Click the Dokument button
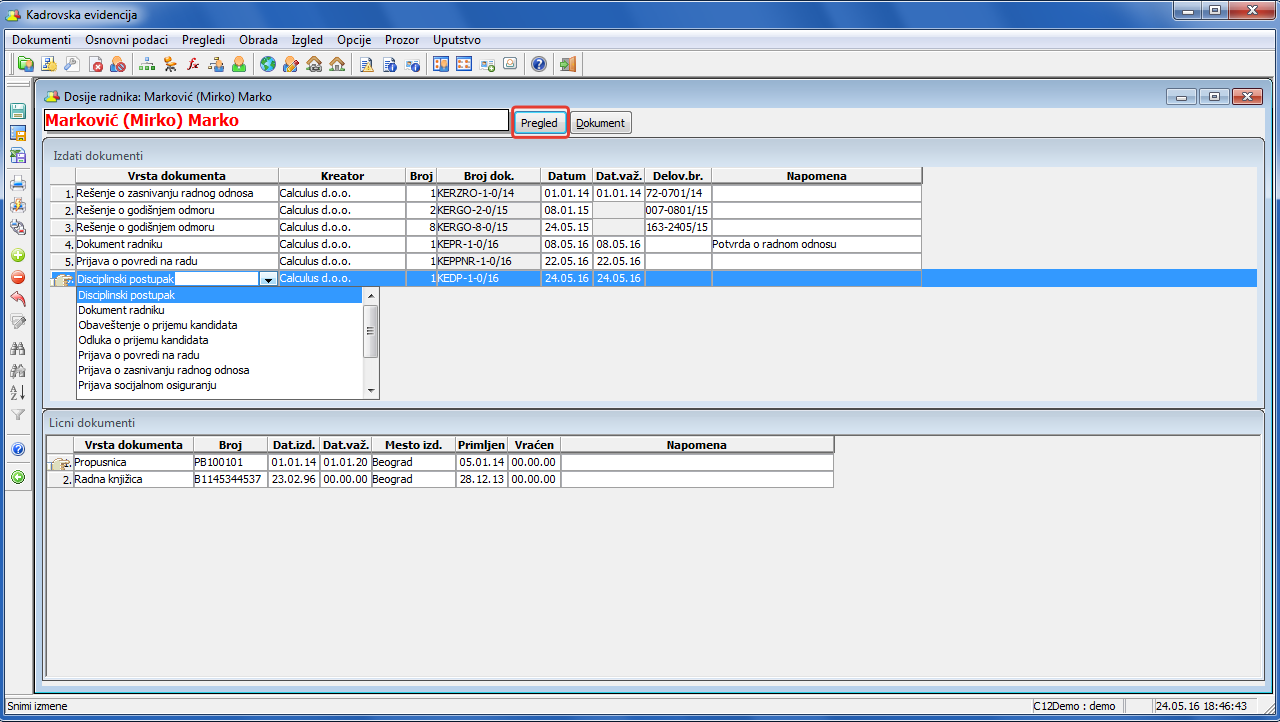Viewport: 1280px width, 722px height. (x=601, y=123)
